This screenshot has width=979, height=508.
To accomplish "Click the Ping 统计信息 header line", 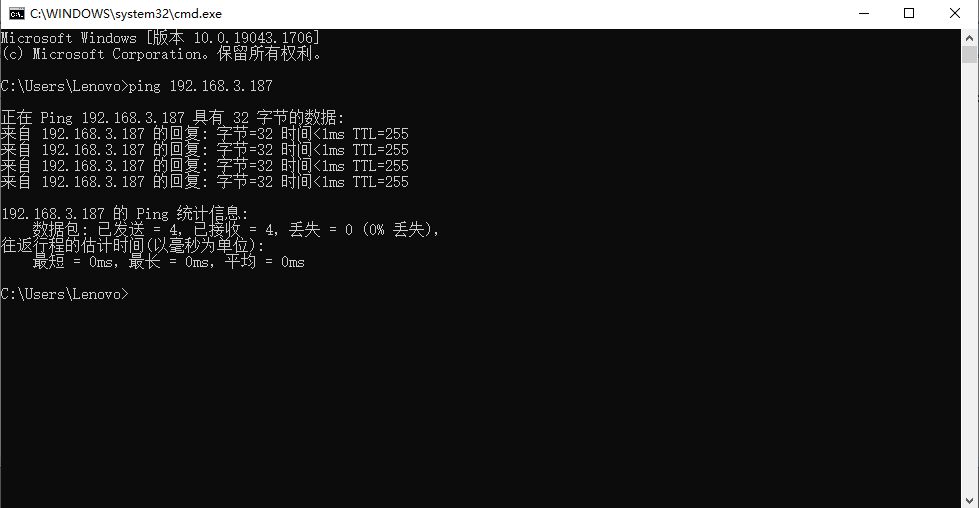I will click(125, 214).
